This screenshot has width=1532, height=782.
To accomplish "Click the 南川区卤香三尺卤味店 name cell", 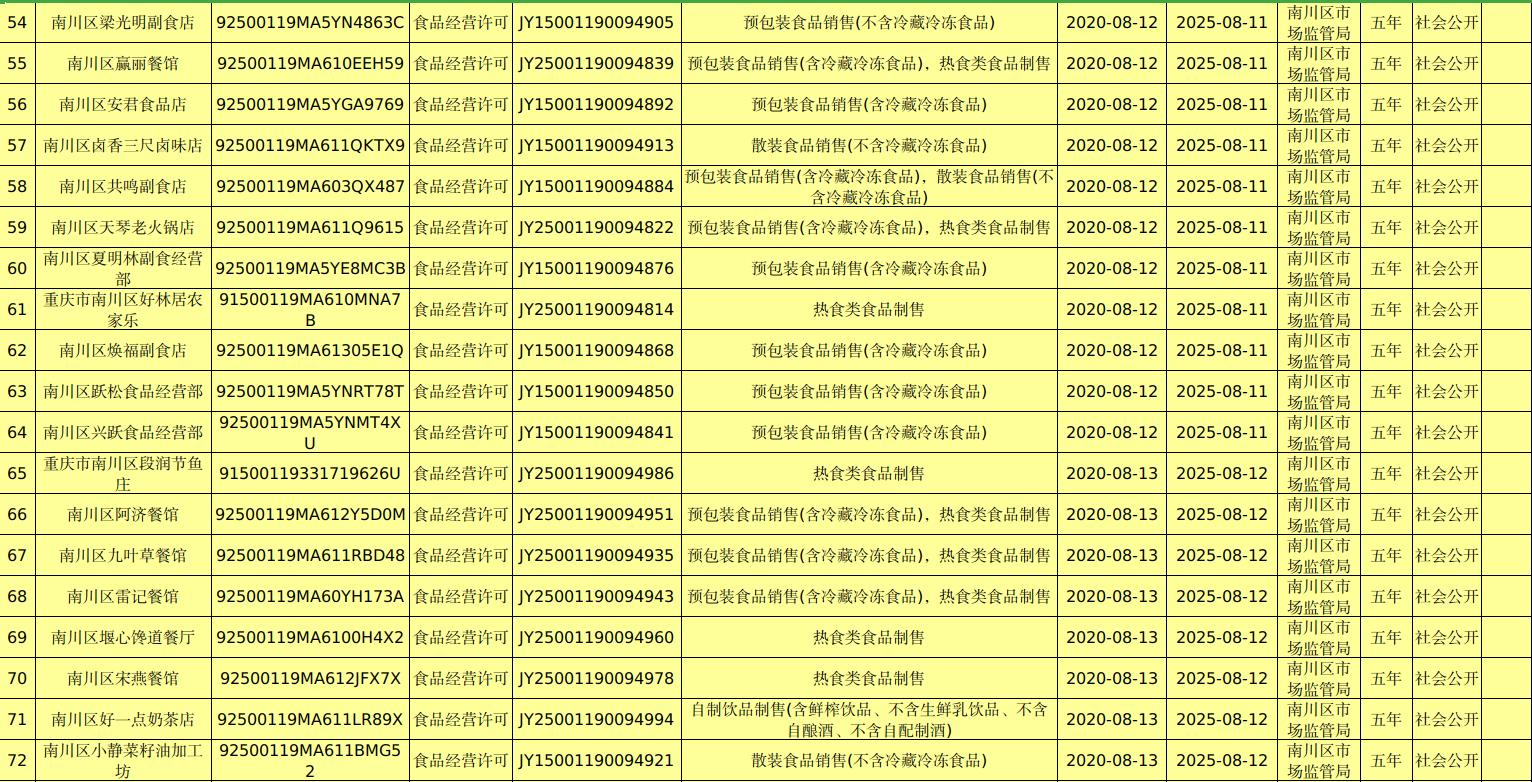I will pyautogui.click(x=123, y=145).
